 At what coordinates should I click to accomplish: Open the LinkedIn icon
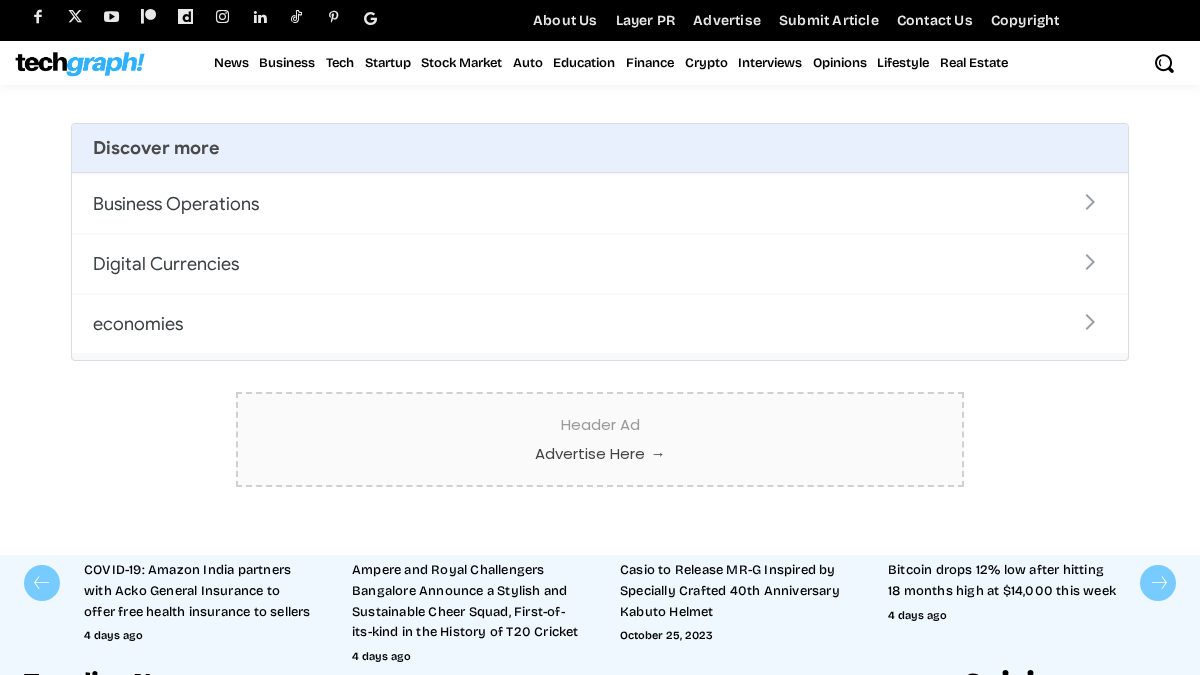(260, 17)
